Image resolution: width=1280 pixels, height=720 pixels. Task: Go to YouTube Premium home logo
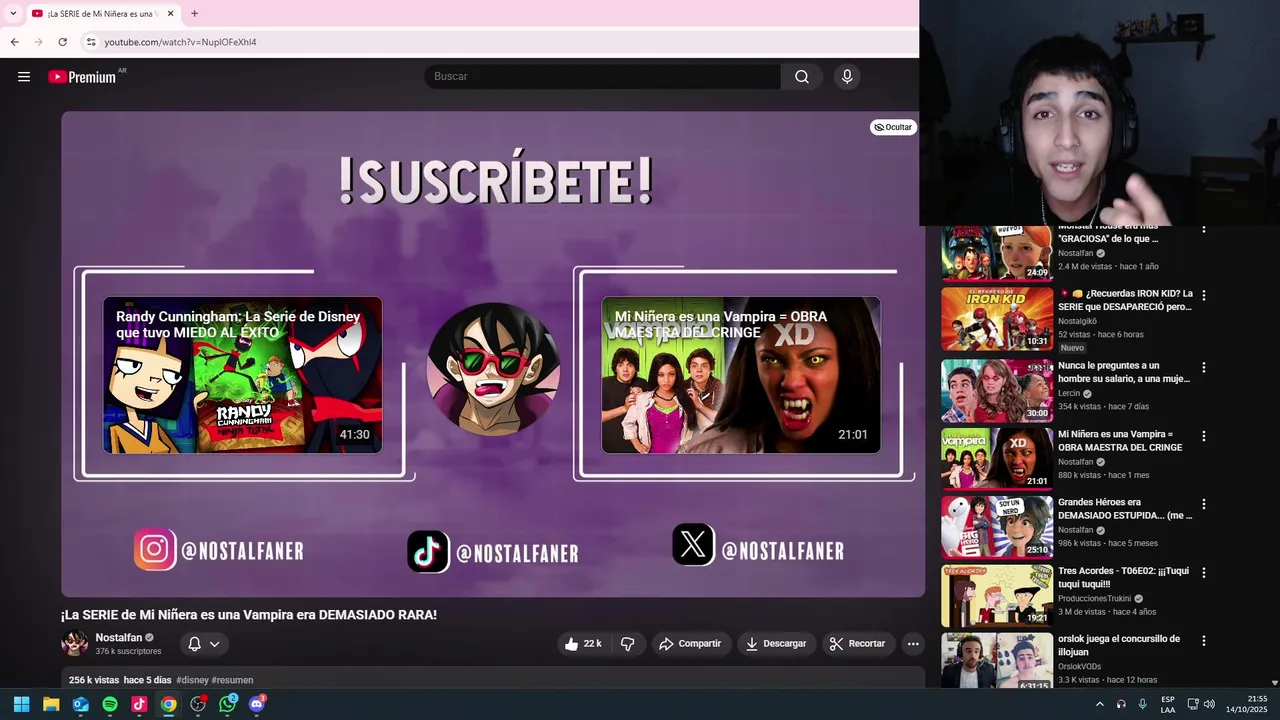click(82, 77)
